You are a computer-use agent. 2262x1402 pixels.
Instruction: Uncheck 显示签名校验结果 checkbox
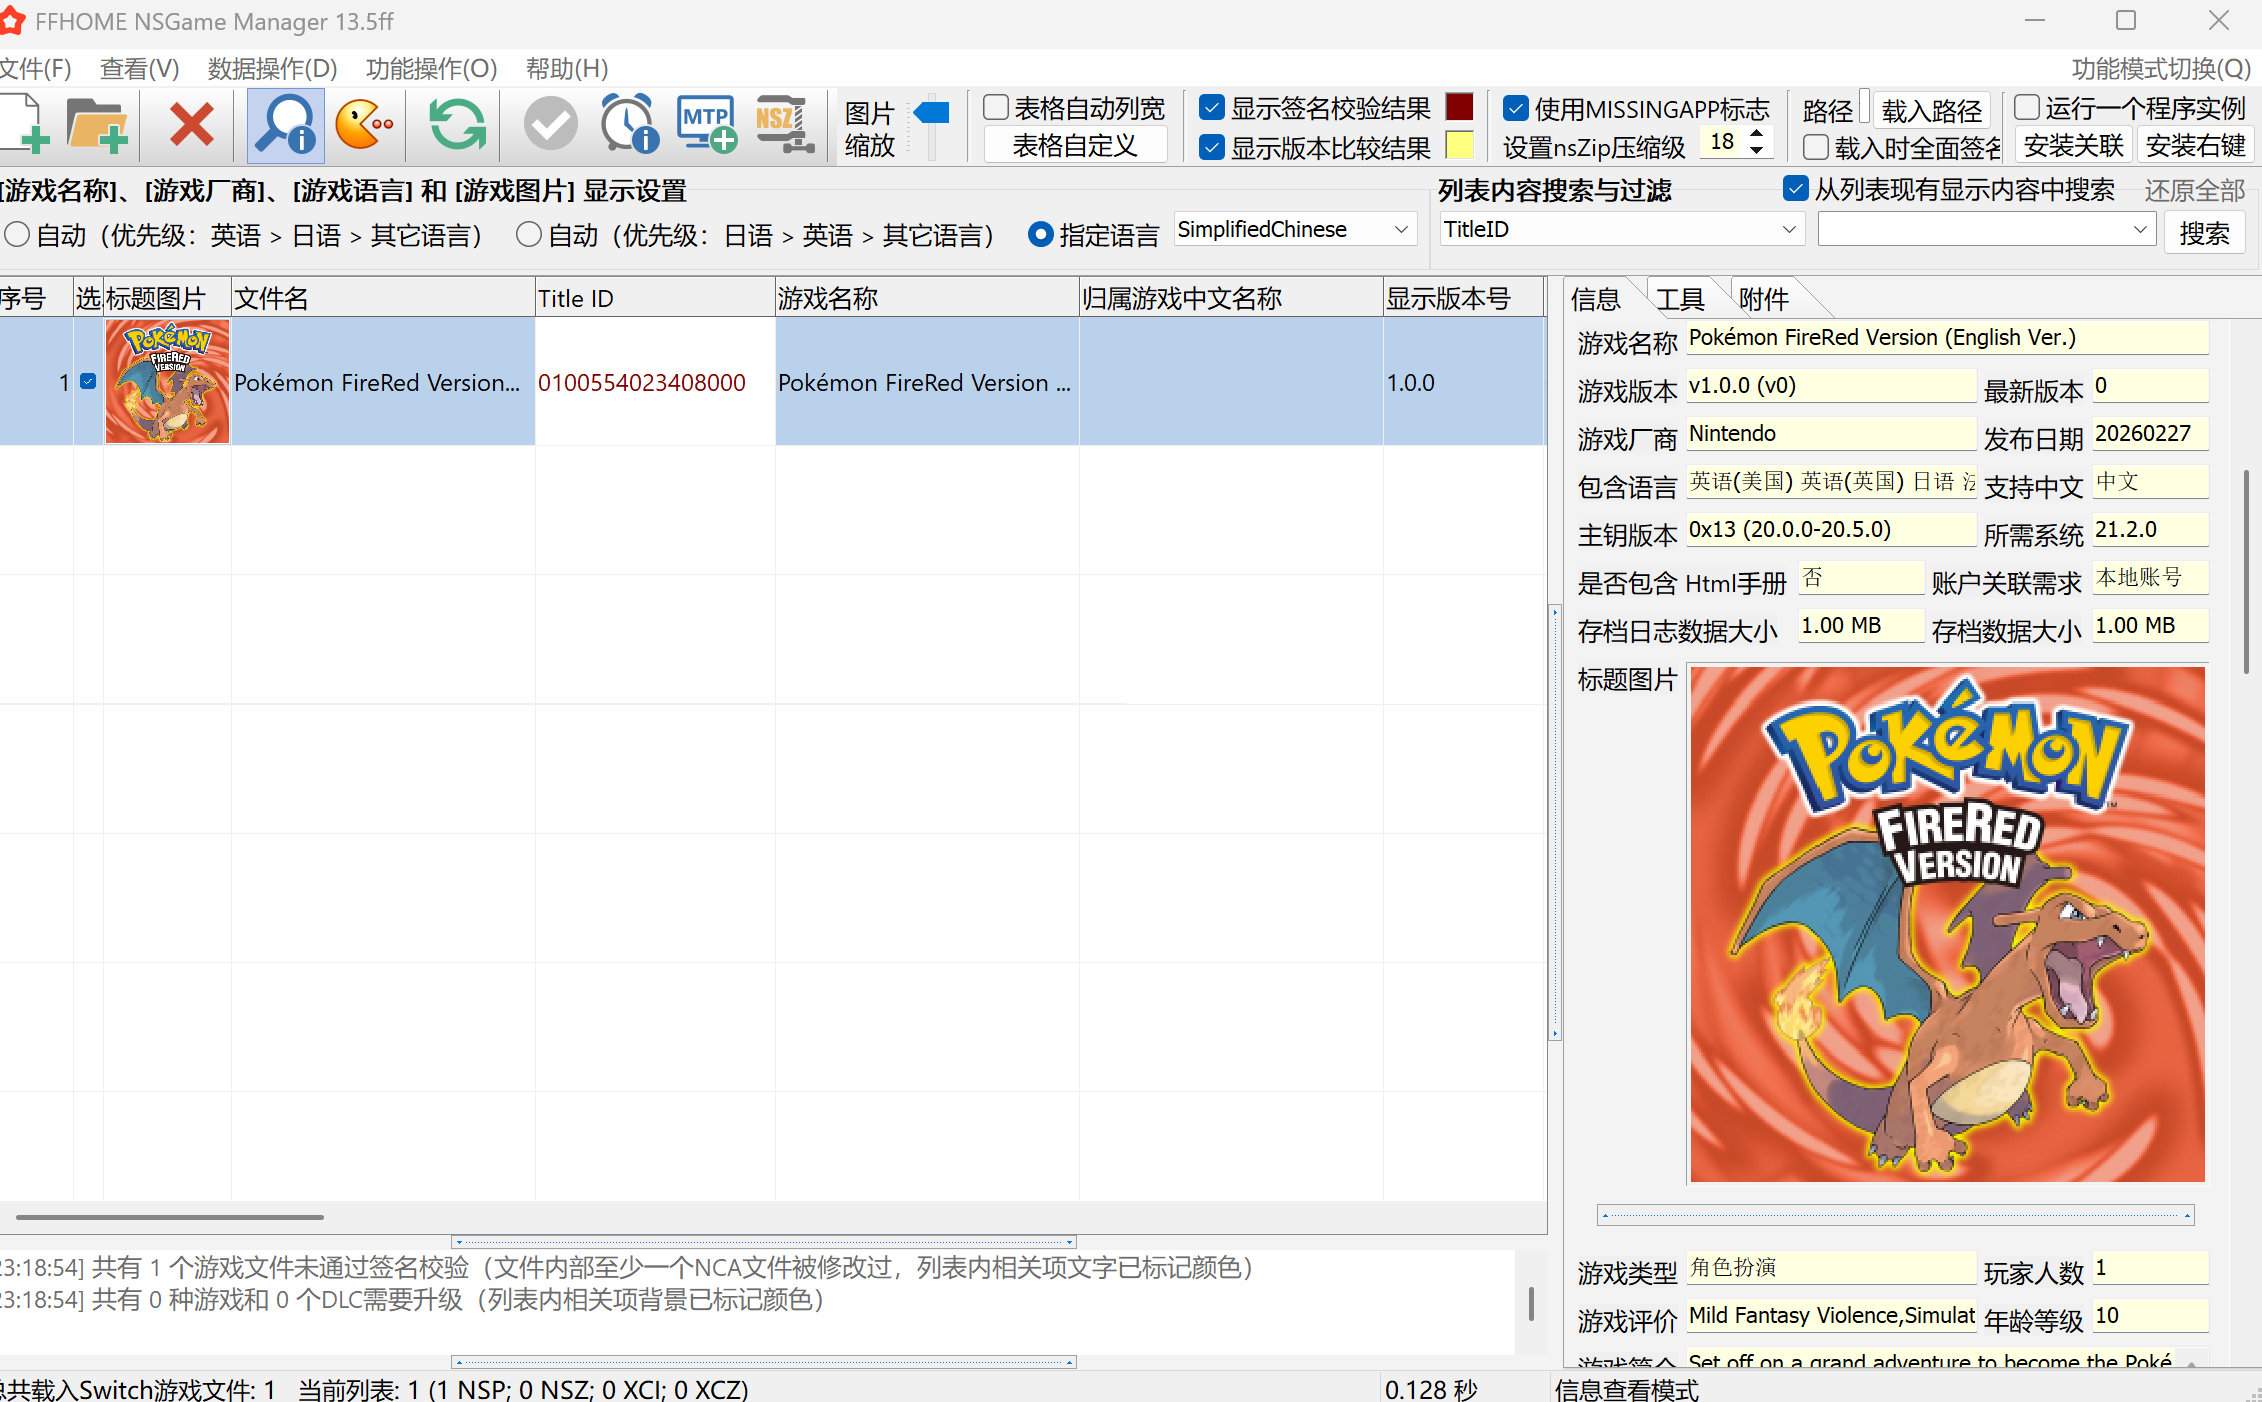[x=1212, y=107]
